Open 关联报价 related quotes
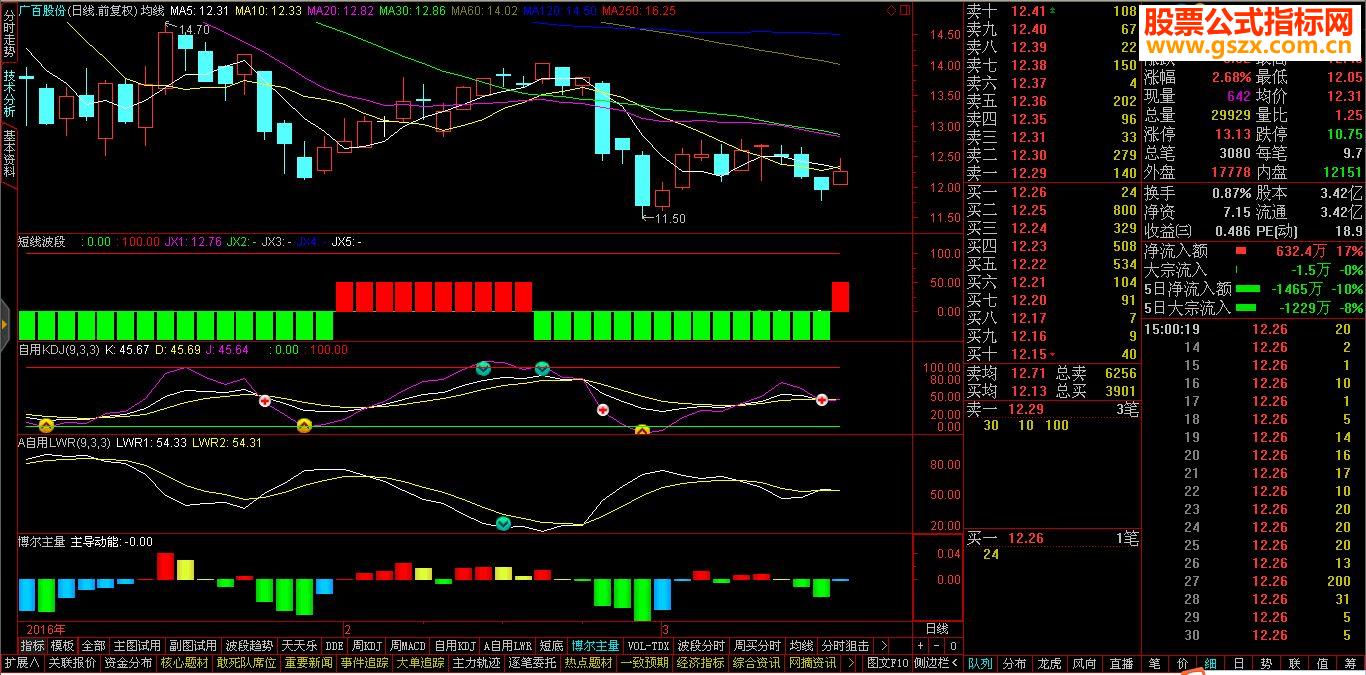 [x=72, y=663]
